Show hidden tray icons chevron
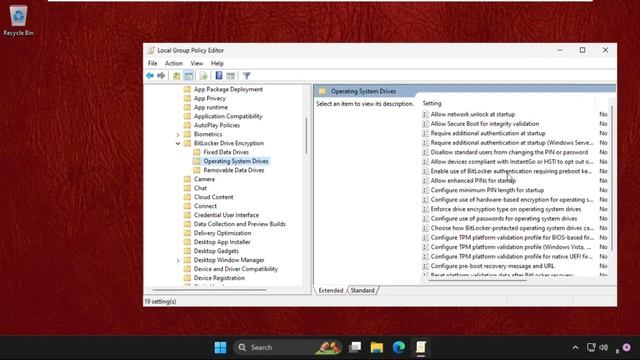The image size is (640, 360). pyautogui.click(x=575, y=348)
